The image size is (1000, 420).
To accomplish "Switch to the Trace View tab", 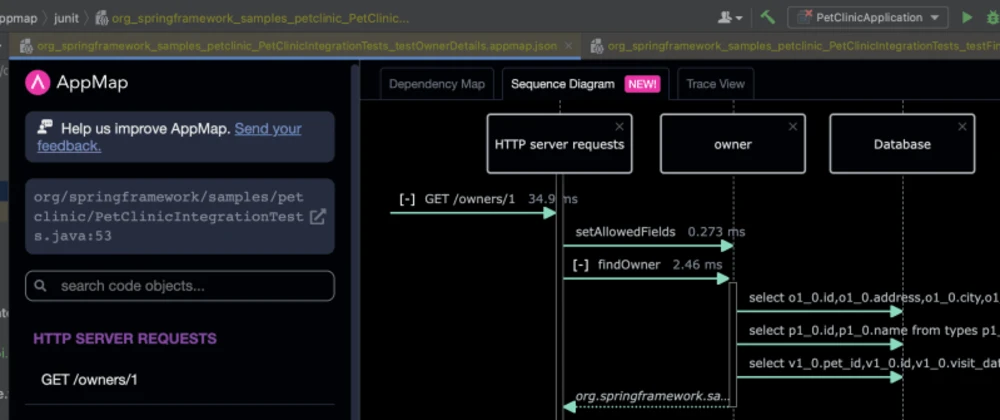I will click(x=715, y=84).
